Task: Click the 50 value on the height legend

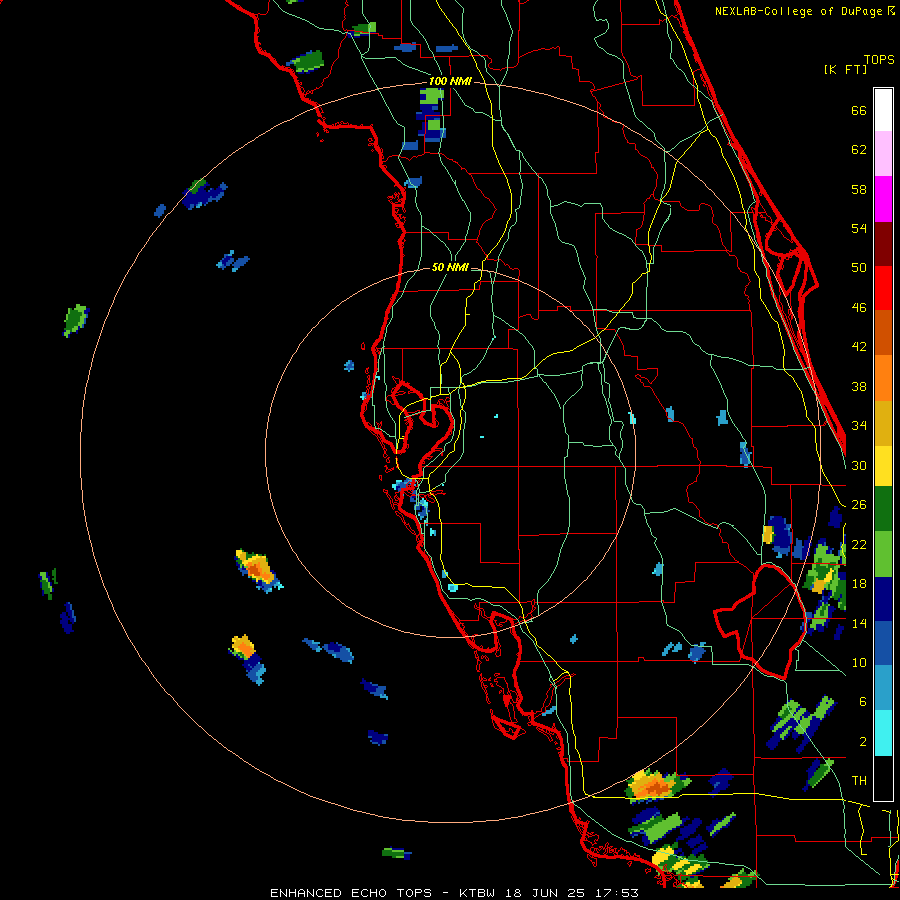Action: pyautogui.click(x=859, y=268)
